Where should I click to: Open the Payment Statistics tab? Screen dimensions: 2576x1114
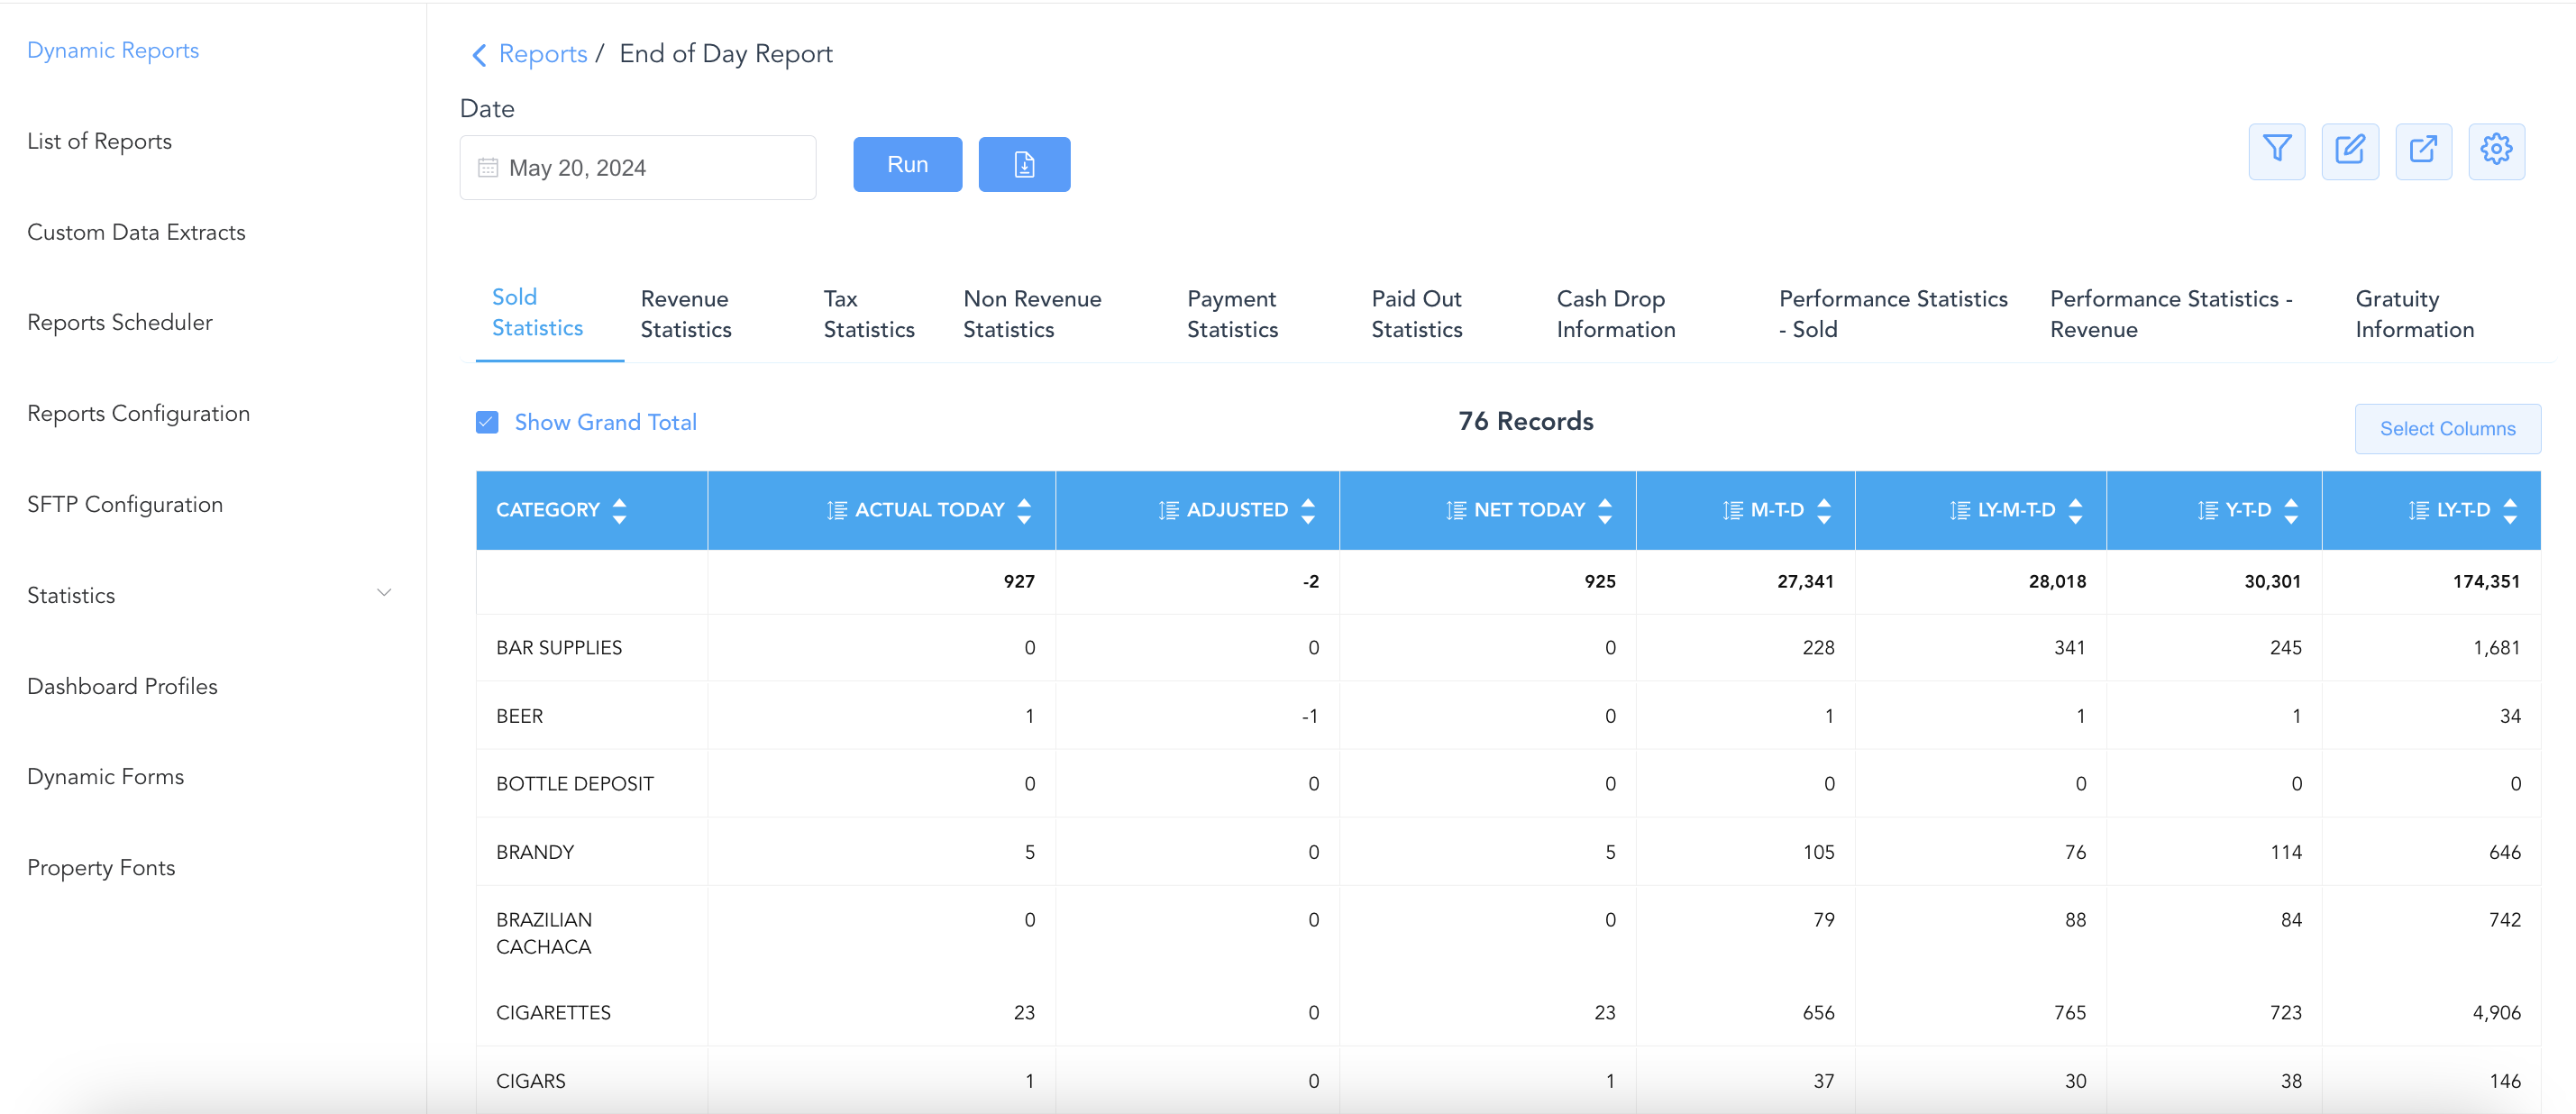(1231, 314)
